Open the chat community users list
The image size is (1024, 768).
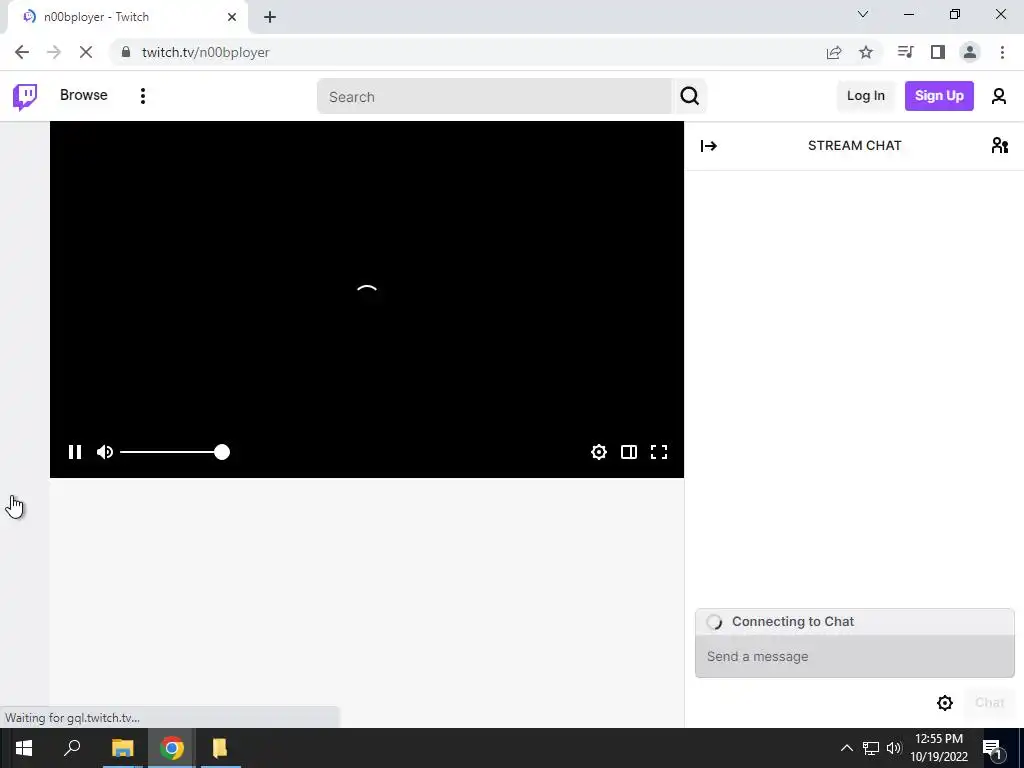point(999,145)
